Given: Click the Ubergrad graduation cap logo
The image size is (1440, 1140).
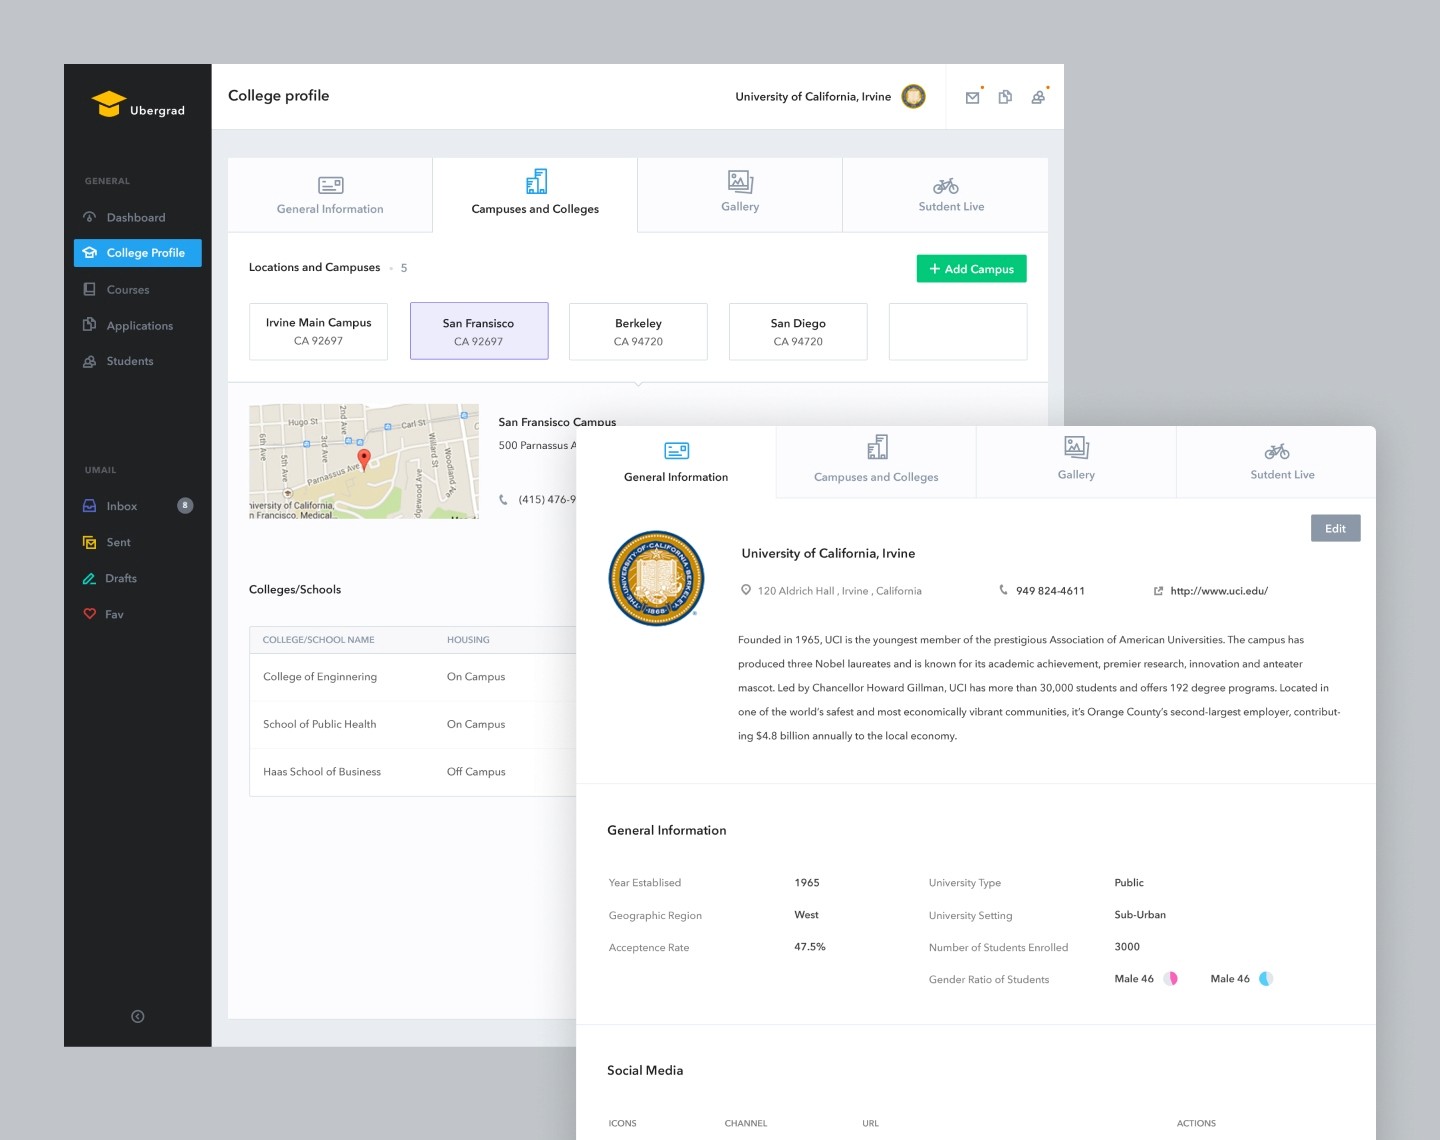Looking at the screenshot, I should pyautogui.click(x=108, y=104).
